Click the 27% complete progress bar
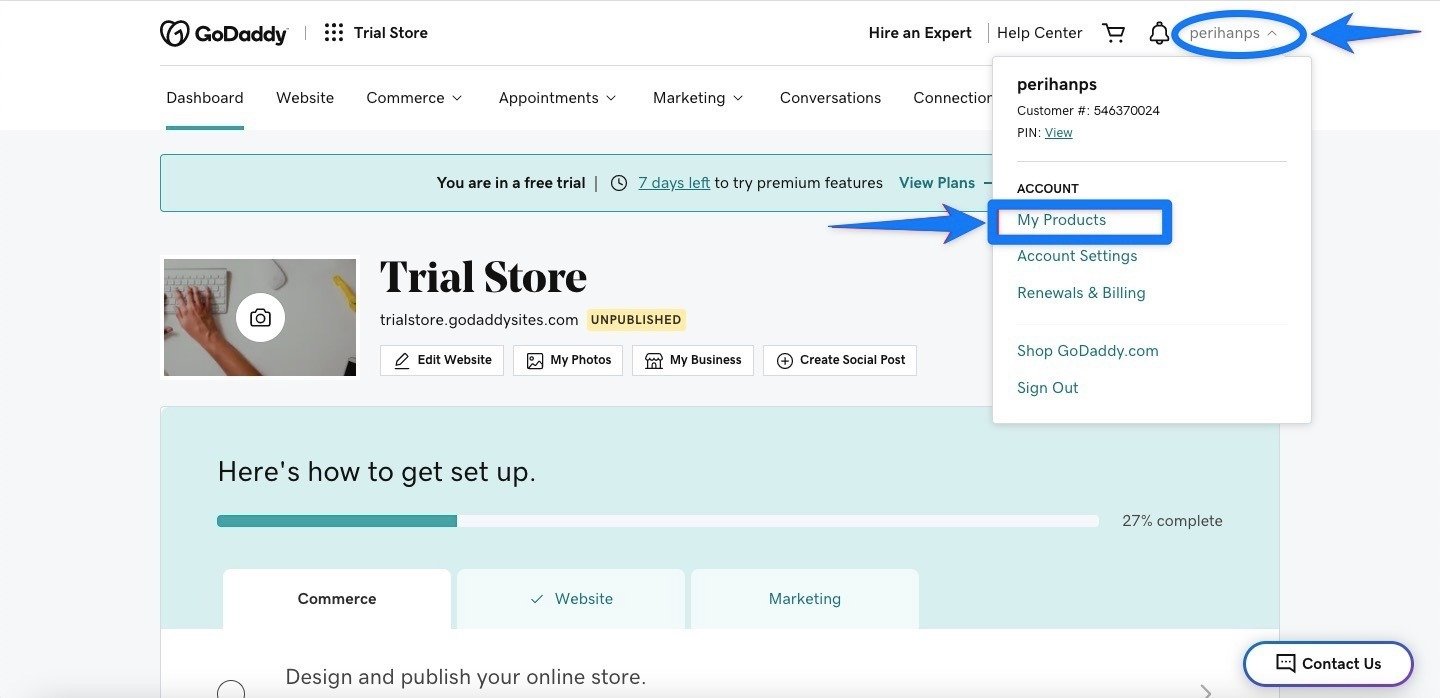 (658, 521)
